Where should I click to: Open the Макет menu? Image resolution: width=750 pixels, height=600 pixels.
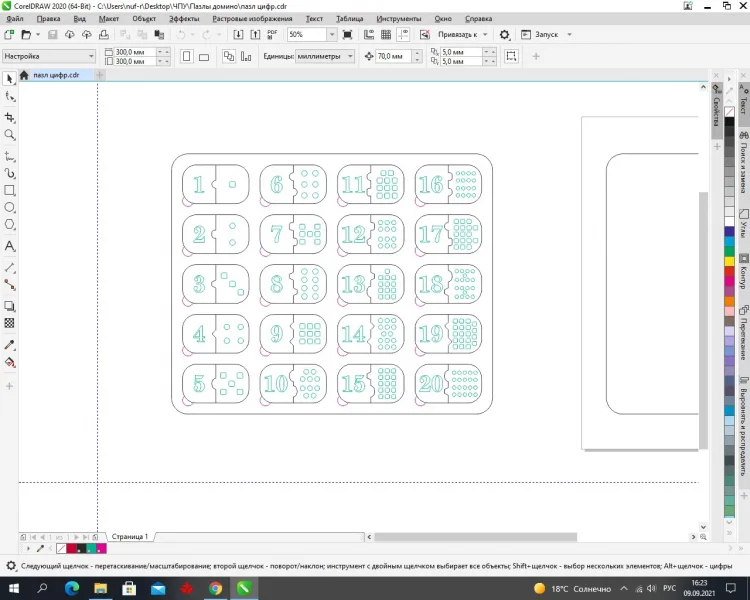click(x=109, y=19)
